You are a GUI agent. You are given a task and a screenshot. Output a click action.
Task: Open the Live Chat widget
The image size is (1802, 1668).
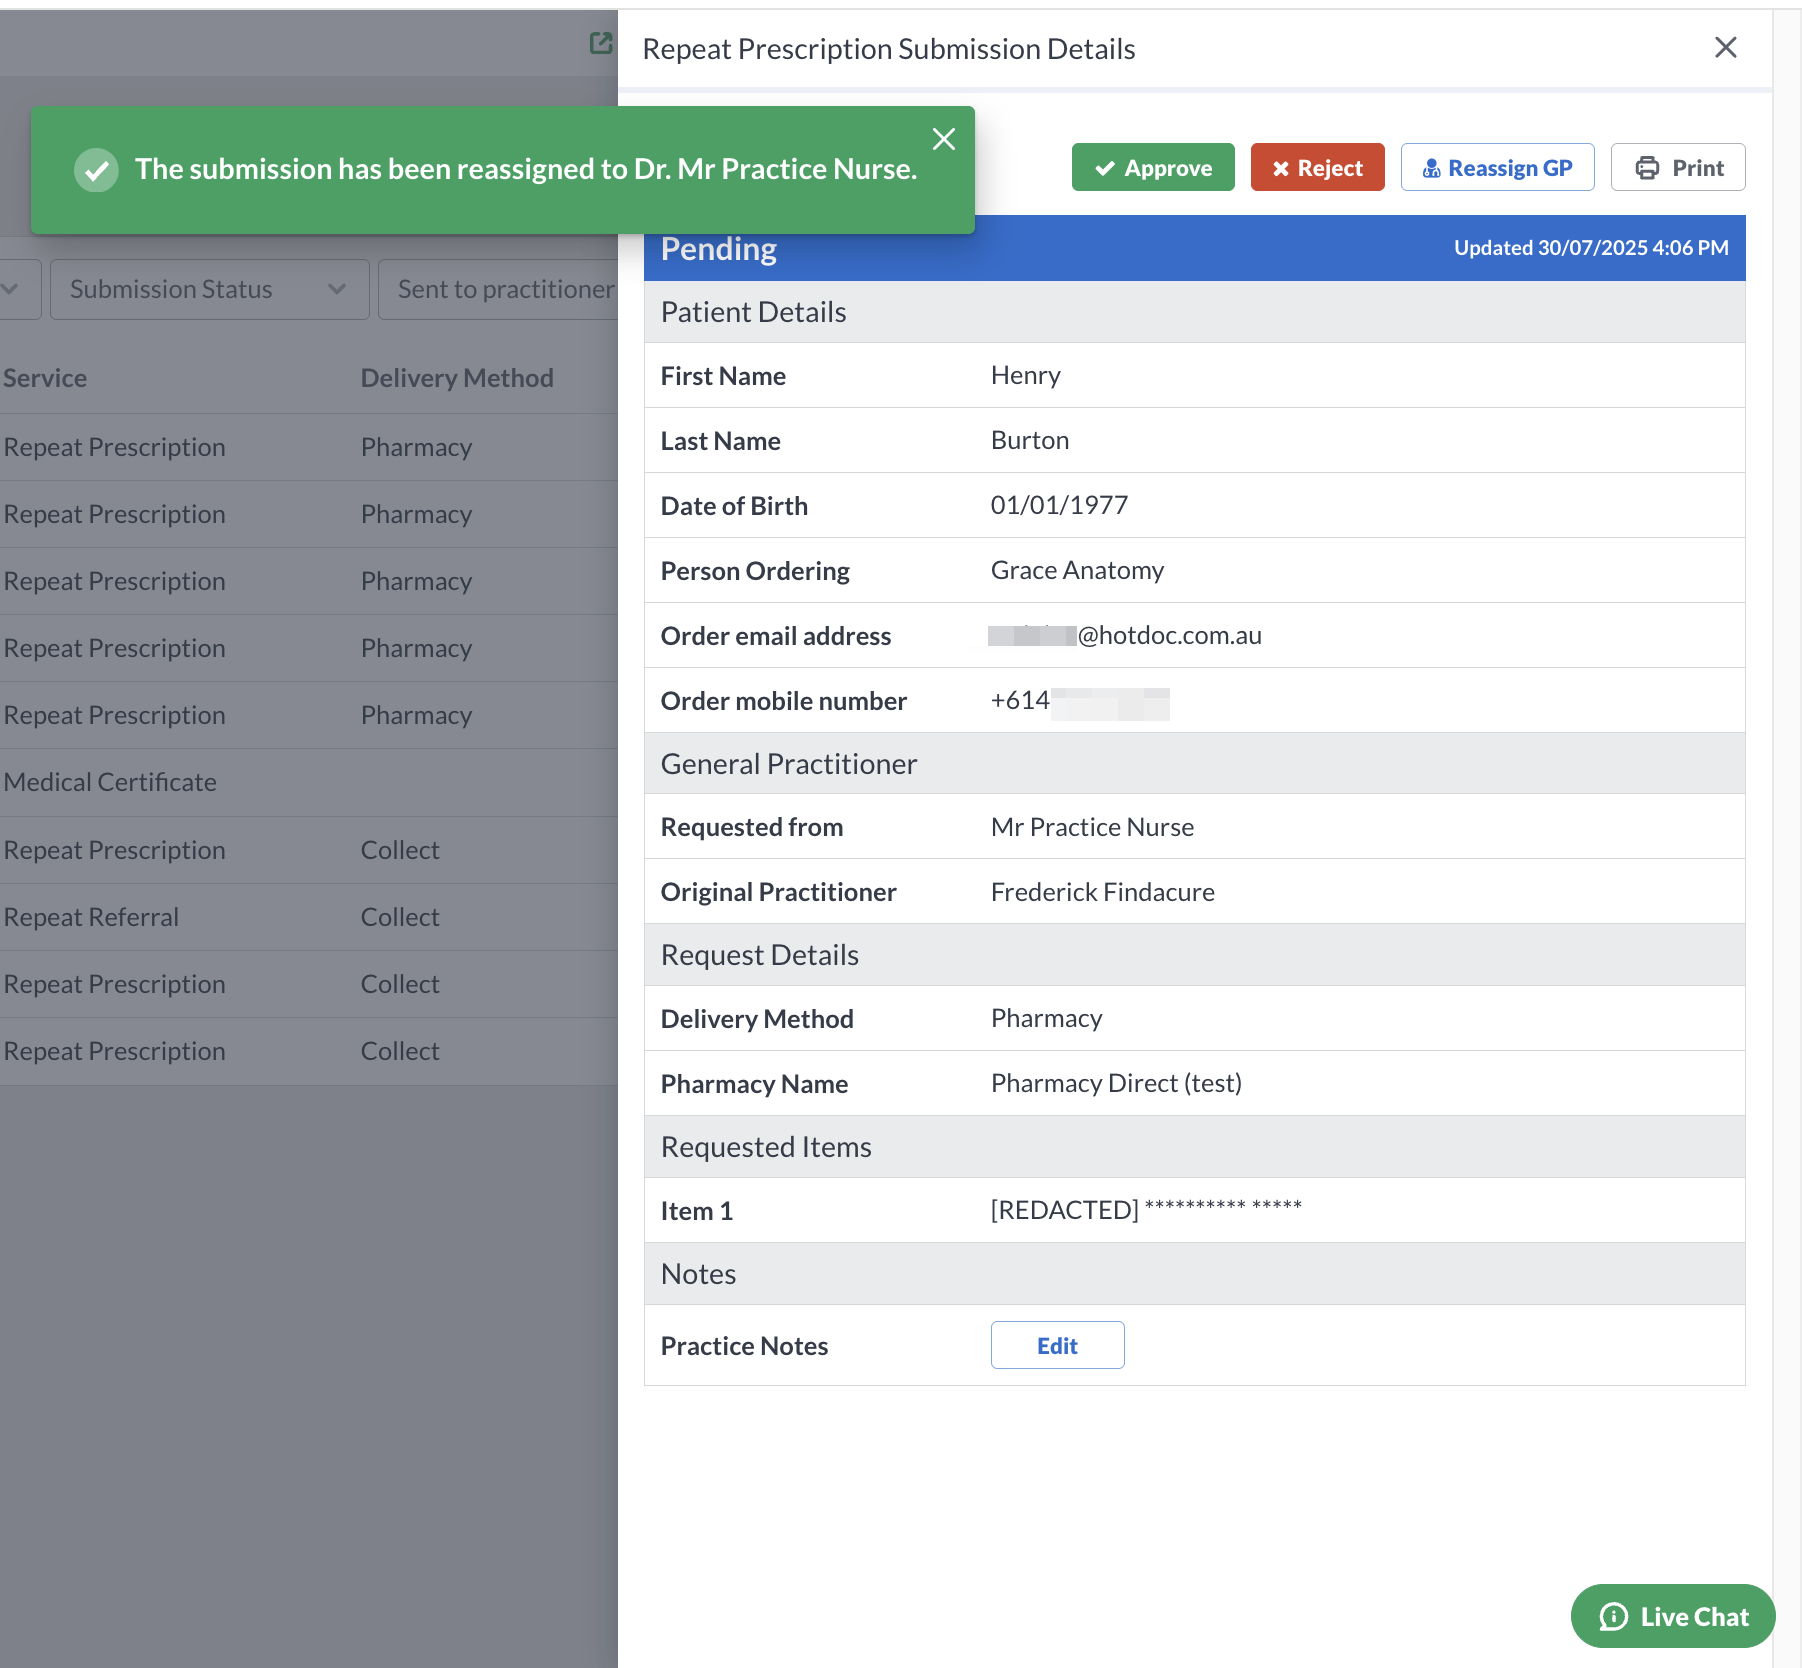click(x=1673, y=1616)
